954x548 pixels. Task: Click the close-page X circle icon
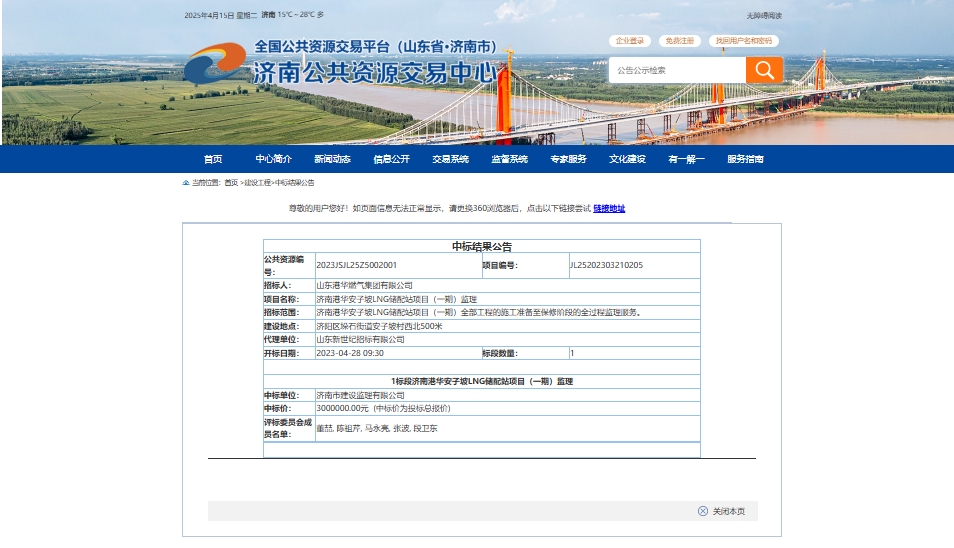click(703, 511)
